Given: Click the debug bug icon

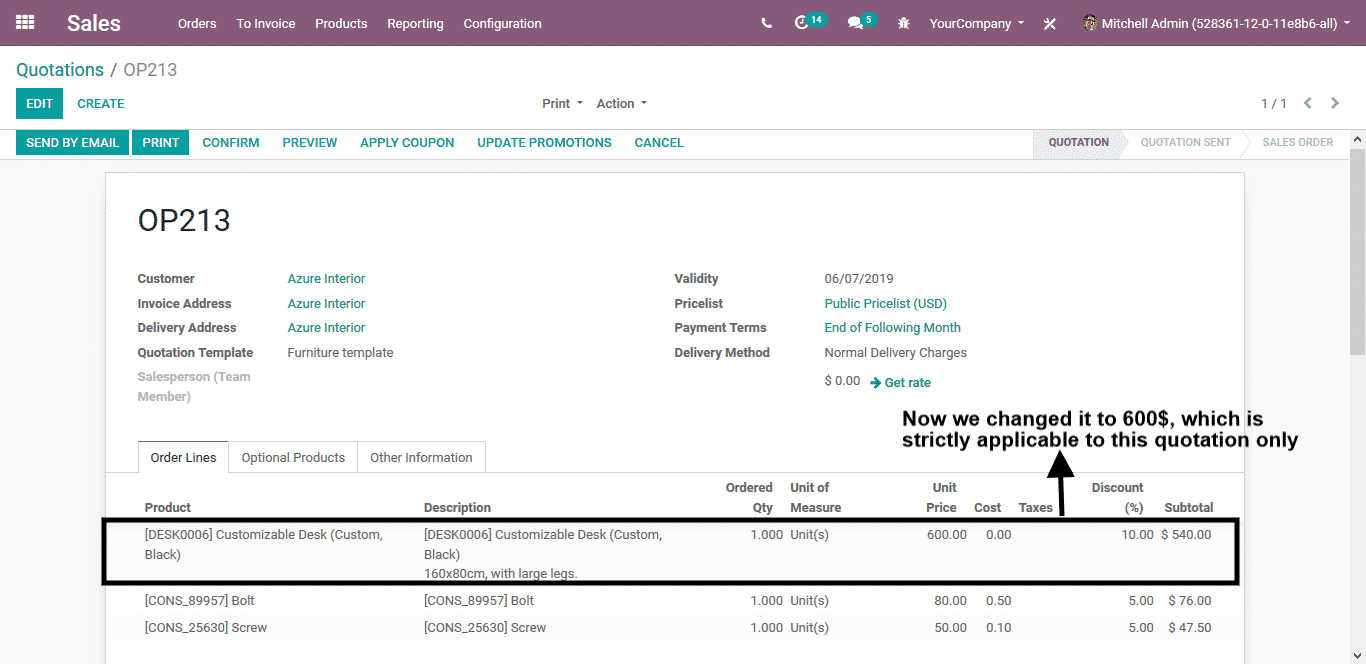Looking at the screenshot, I should click(904, 23).
